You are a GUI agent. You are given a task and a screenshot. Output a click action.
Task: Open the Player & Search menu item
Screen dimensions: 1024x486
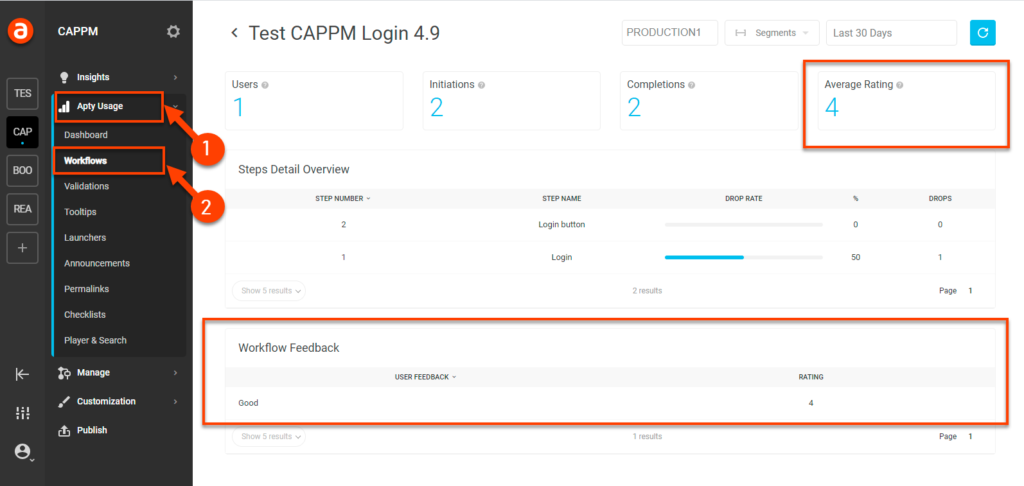coord(95,340)
